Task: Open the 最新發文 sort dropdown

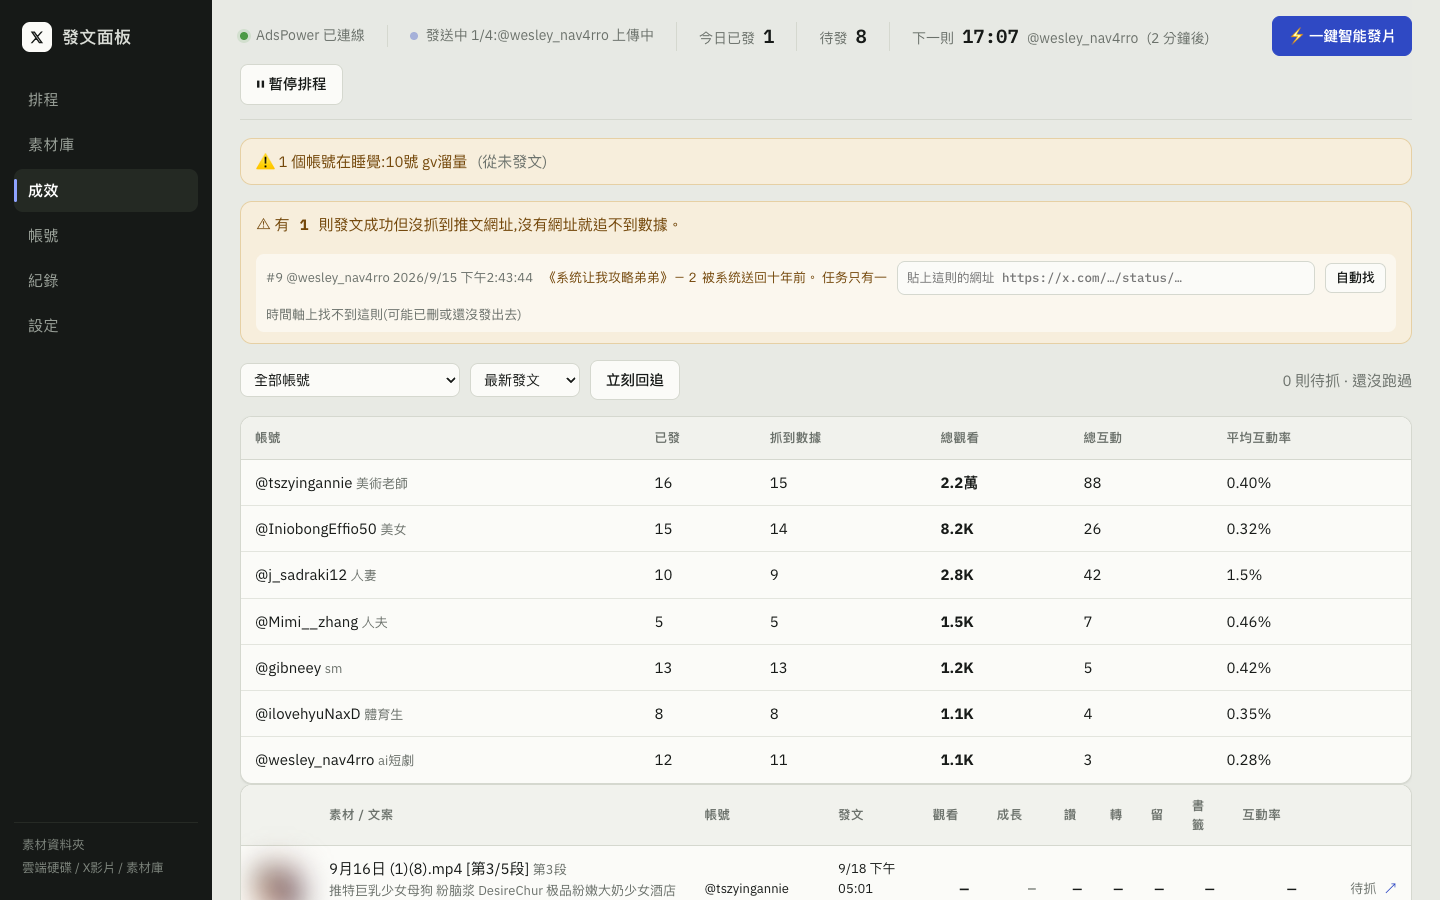Action: tap(525, 380)
